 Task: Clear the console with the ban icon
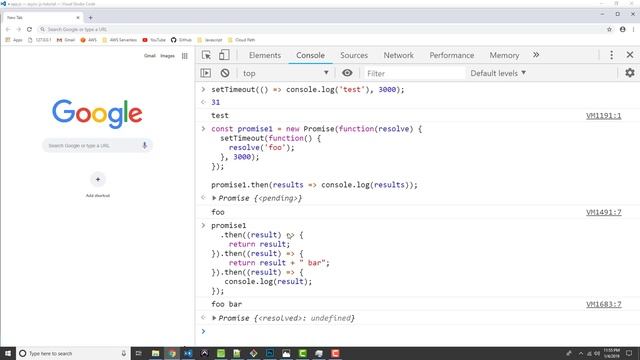point(225,73)
